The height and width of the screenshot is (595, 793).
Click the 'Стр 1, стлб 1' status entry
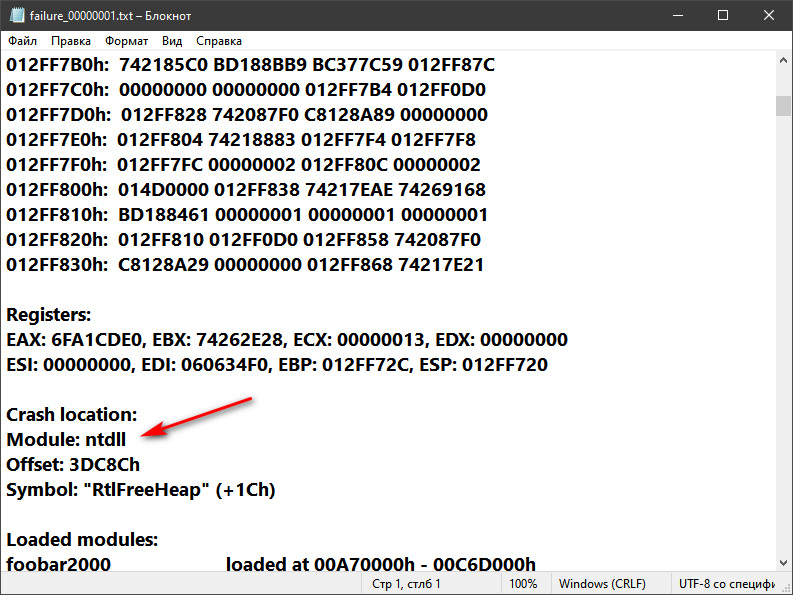406,584
